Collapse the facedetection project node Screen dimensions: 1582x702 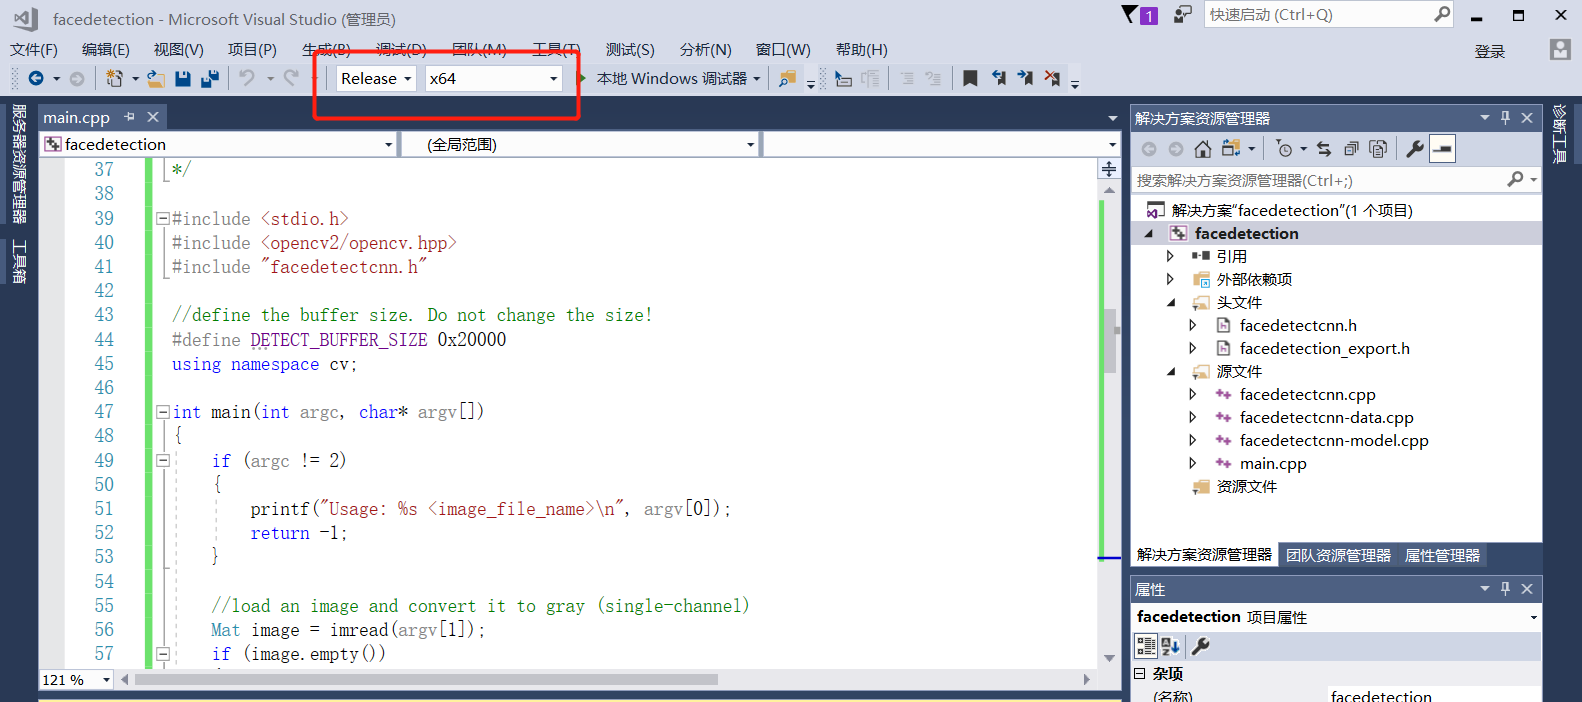click(x=1148, y=233)
